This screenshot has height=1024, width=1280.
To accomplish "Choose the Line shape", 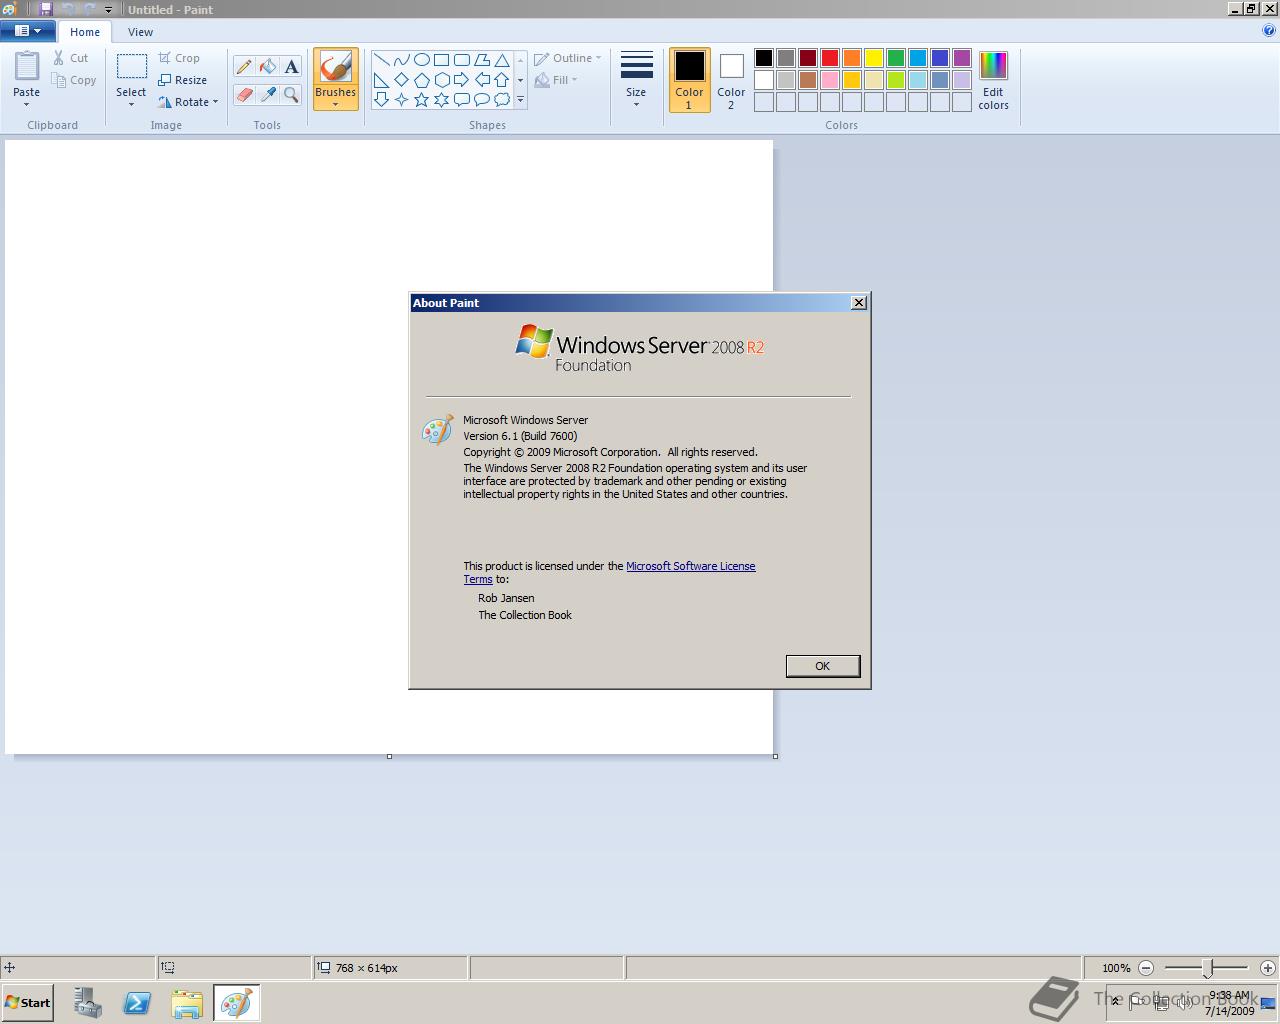I will [381, 60].
